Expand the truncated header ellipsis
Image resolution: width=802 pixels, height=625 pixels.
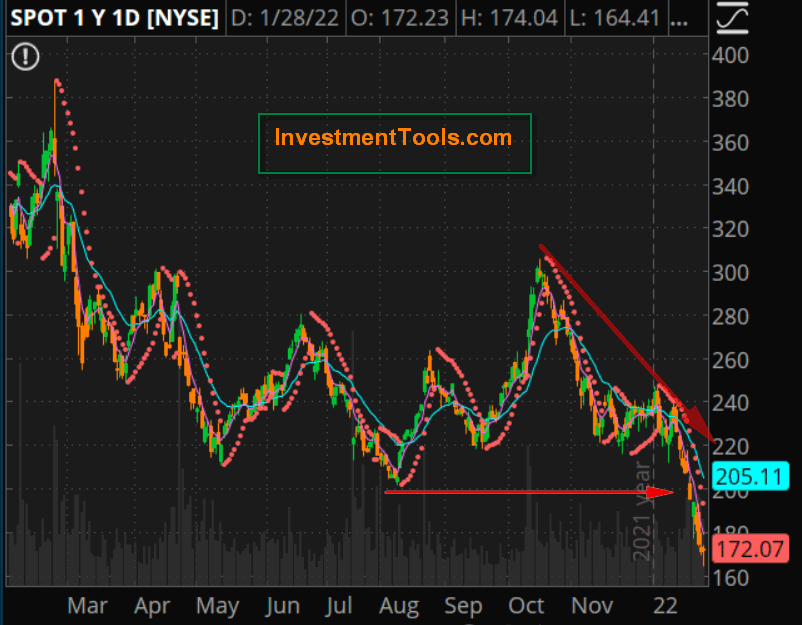pyautogui.click(x=679, y=21)
